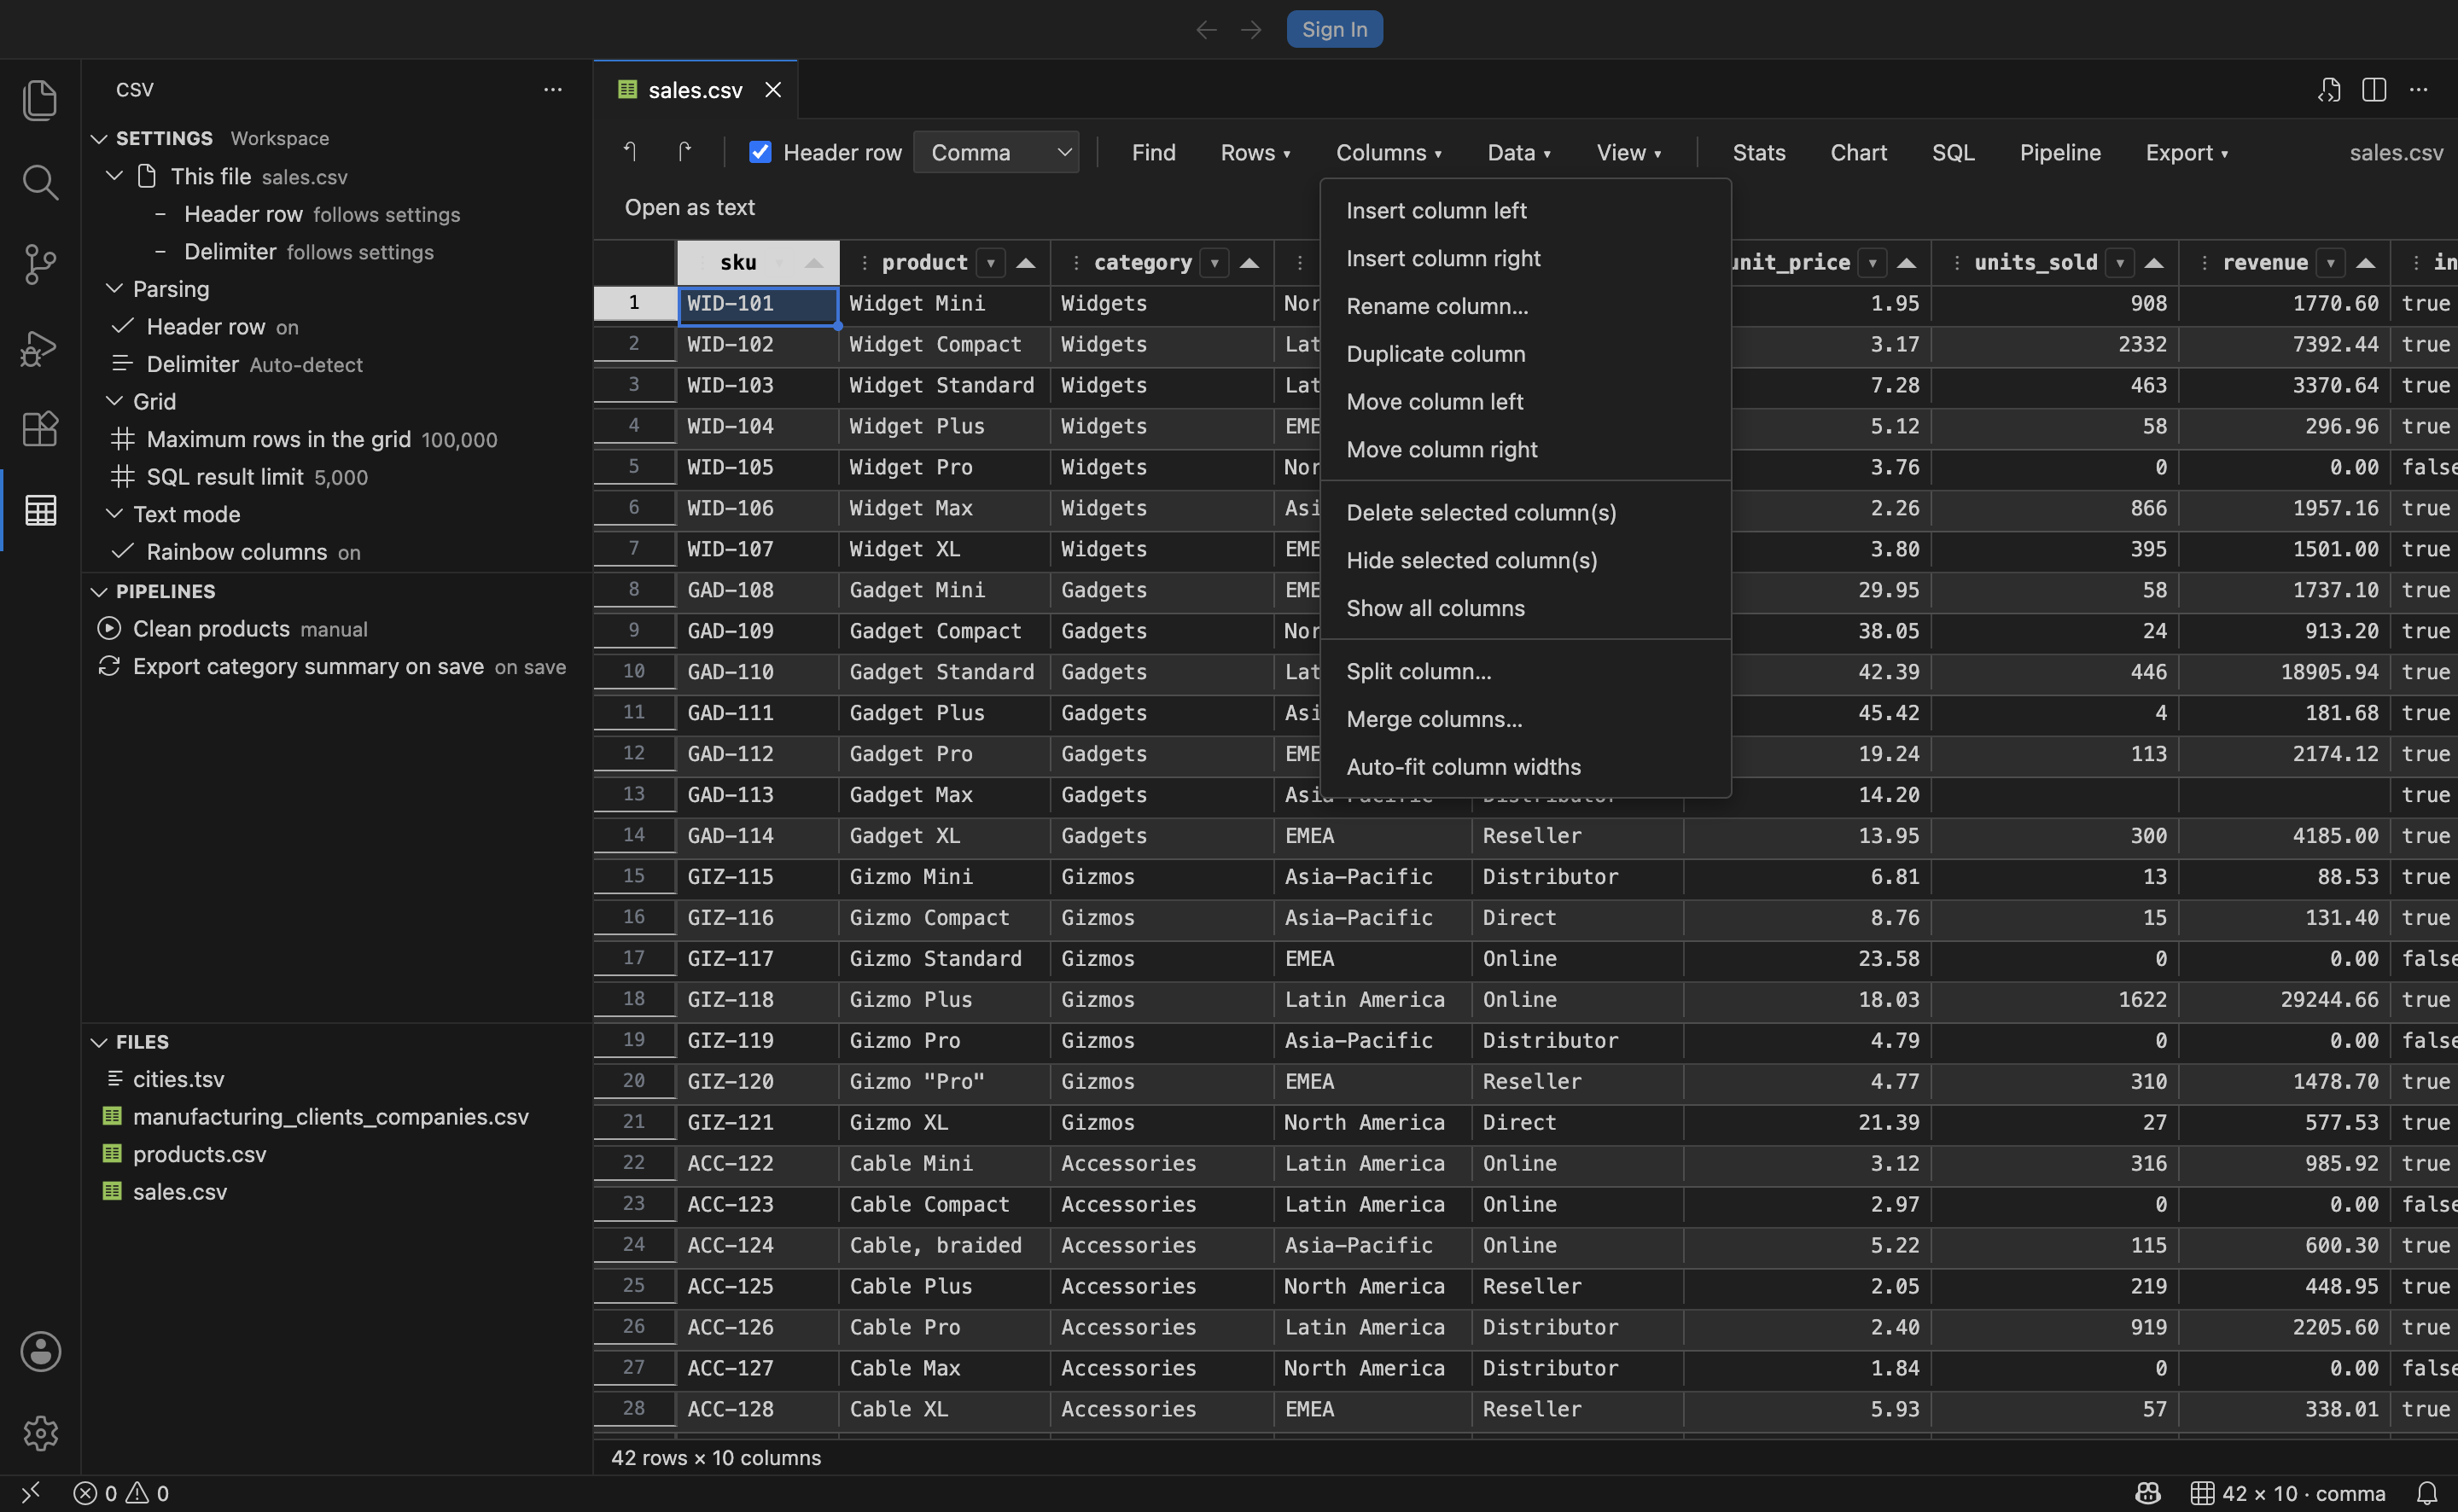This screenshot has width=2458, height=1512.
Task: Open cities.tsv in the FILES list
Action: (x=178, y=1079)
